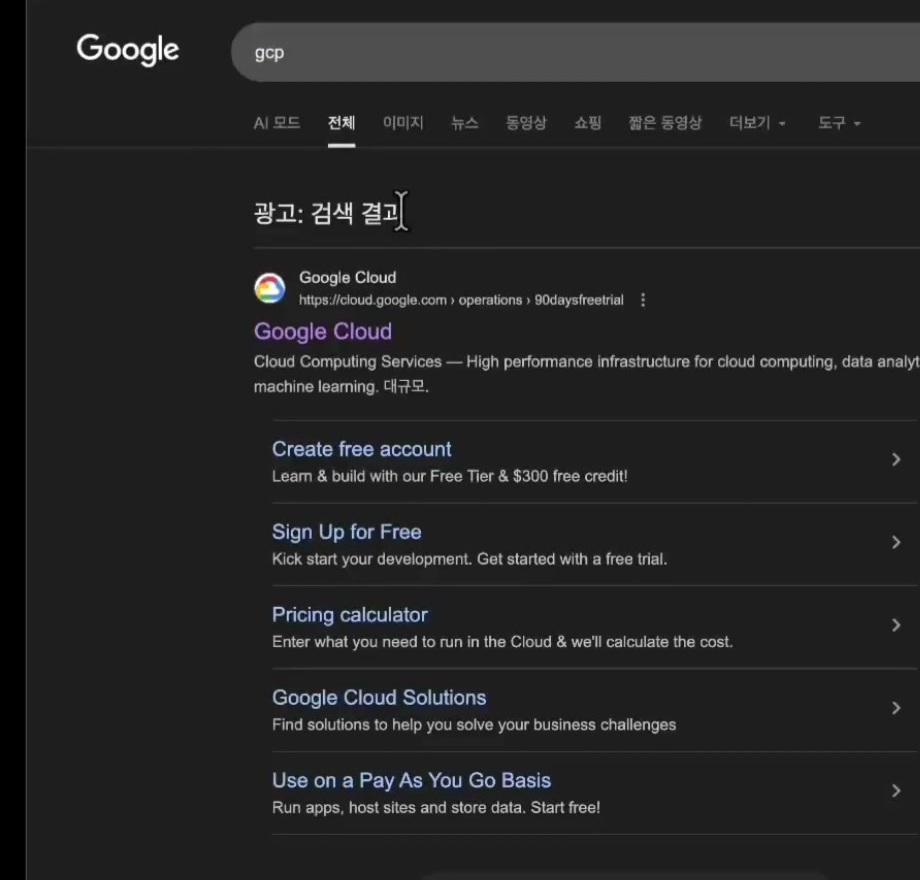Expand the chevron next to Pricing calculator

click(896, 626)
